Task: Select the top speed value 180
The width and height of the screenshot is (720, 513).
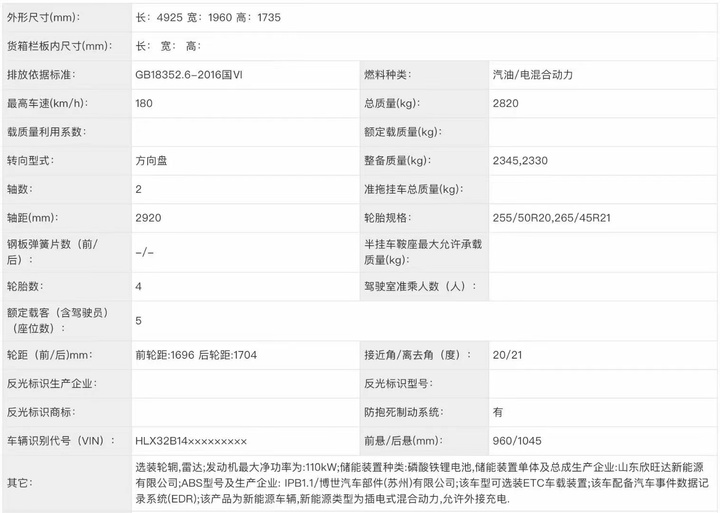Action: coord(144,103)
